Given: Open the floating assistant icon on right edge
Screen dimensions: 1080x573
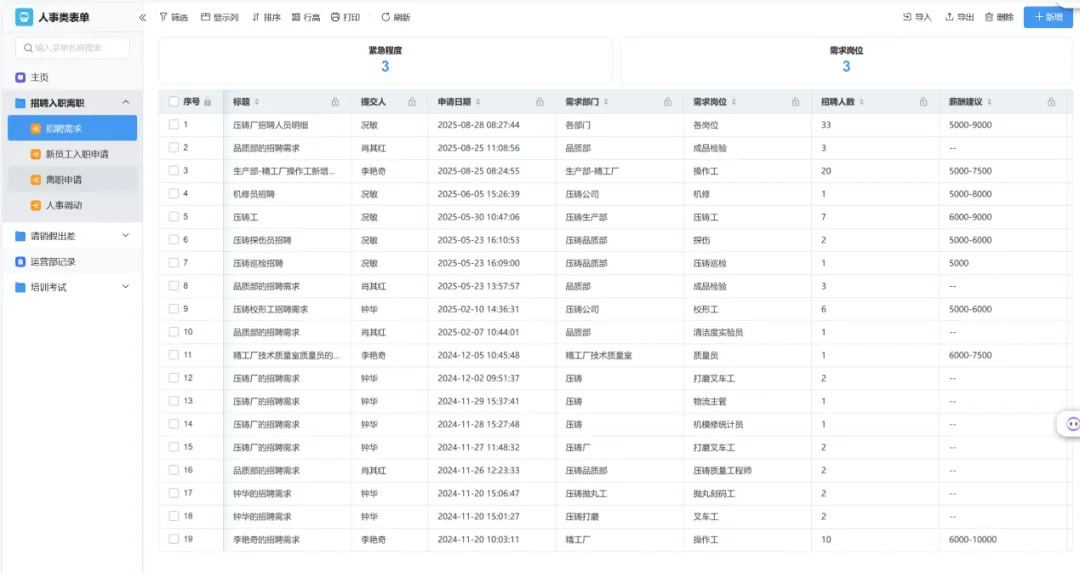Looking at the screenshot, I should tap(1071, 423).
